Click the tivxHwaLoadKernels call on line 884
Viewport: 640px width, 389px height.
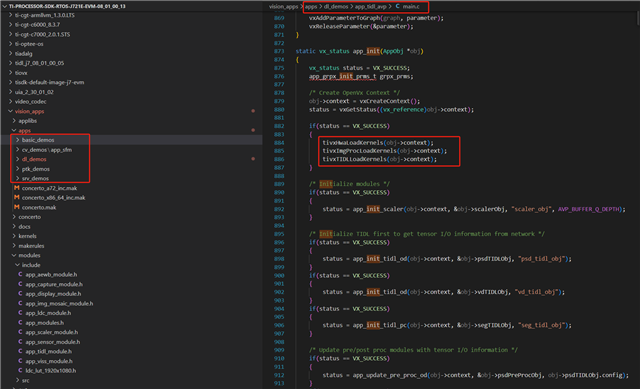[x=353, y=142]
